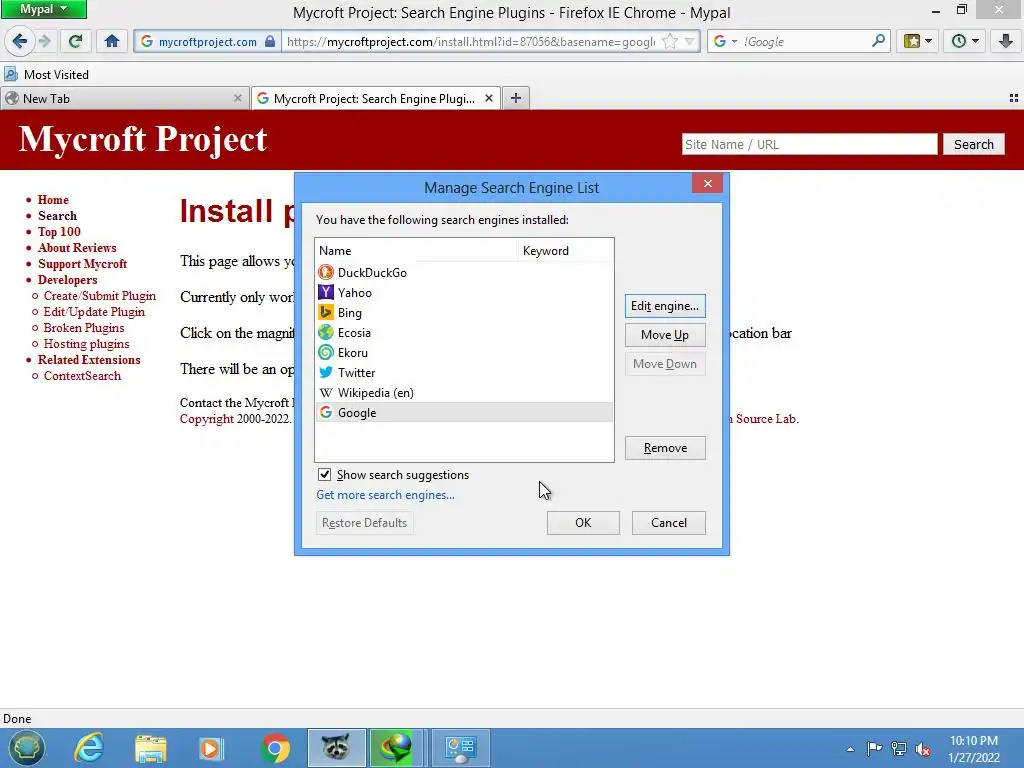Open the ContextSearch link

(82, 376)
